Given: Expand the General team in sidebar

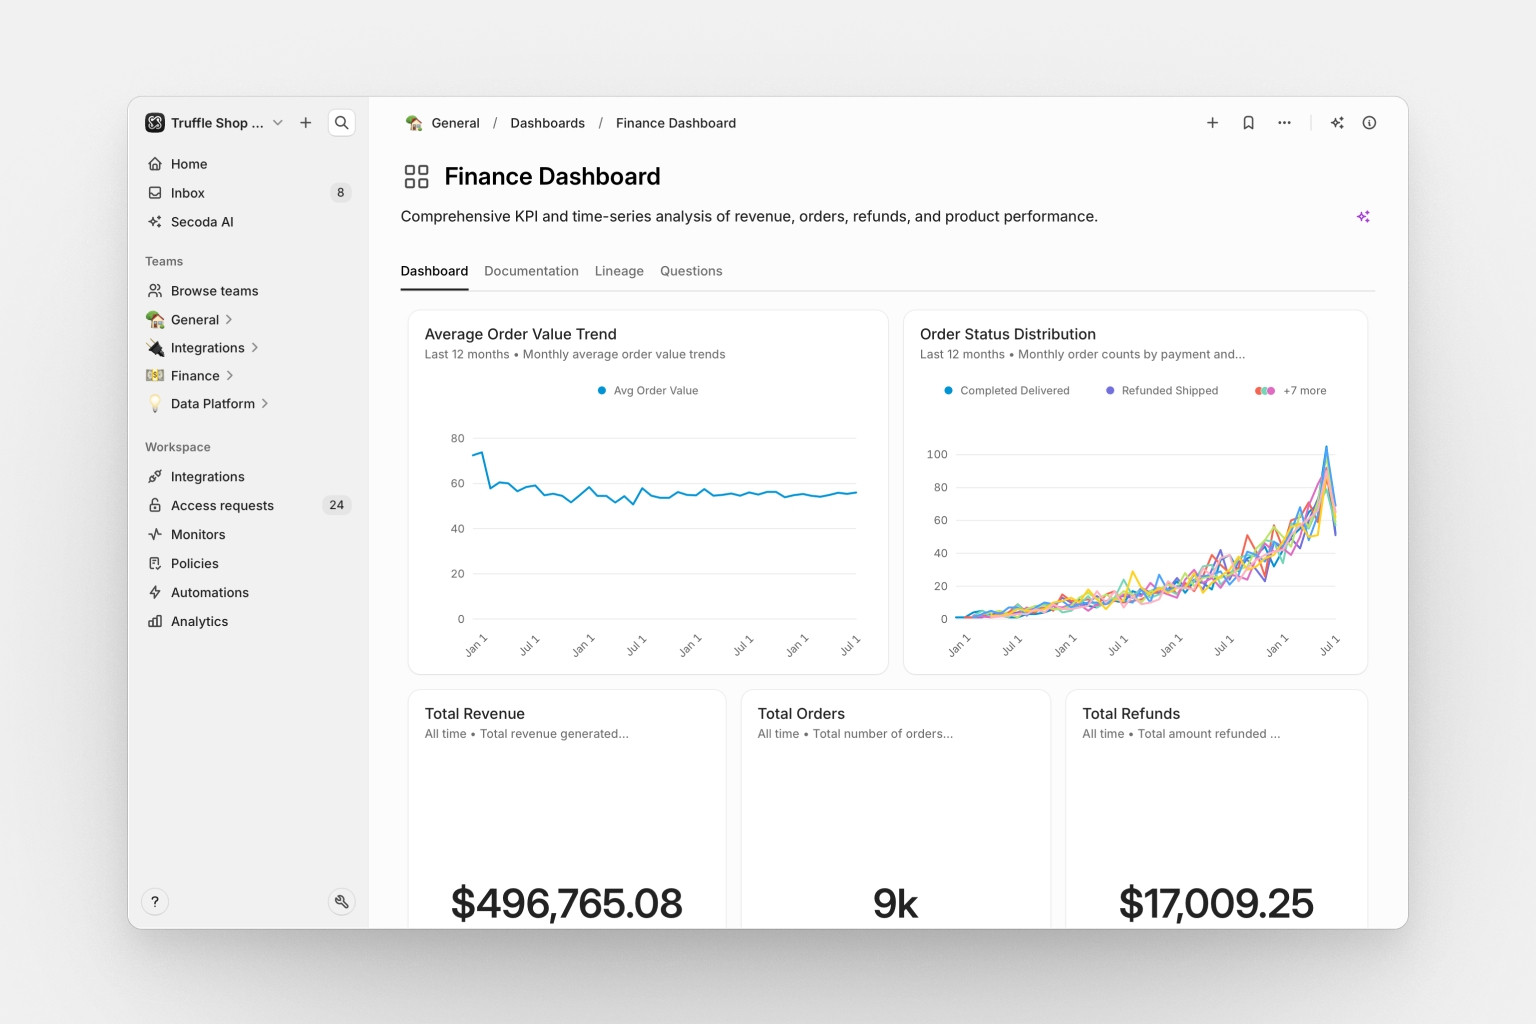Looking at the screenshot, I should pyautogui.click(x=229, y=320).
